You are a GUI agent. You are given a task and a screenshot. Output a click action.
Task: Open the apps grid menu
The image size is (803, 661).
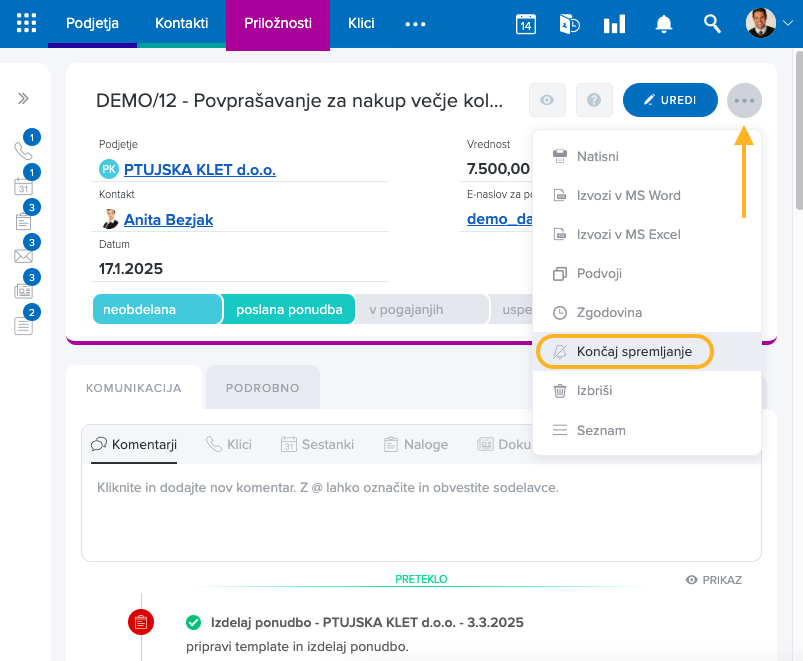(27, 24)
